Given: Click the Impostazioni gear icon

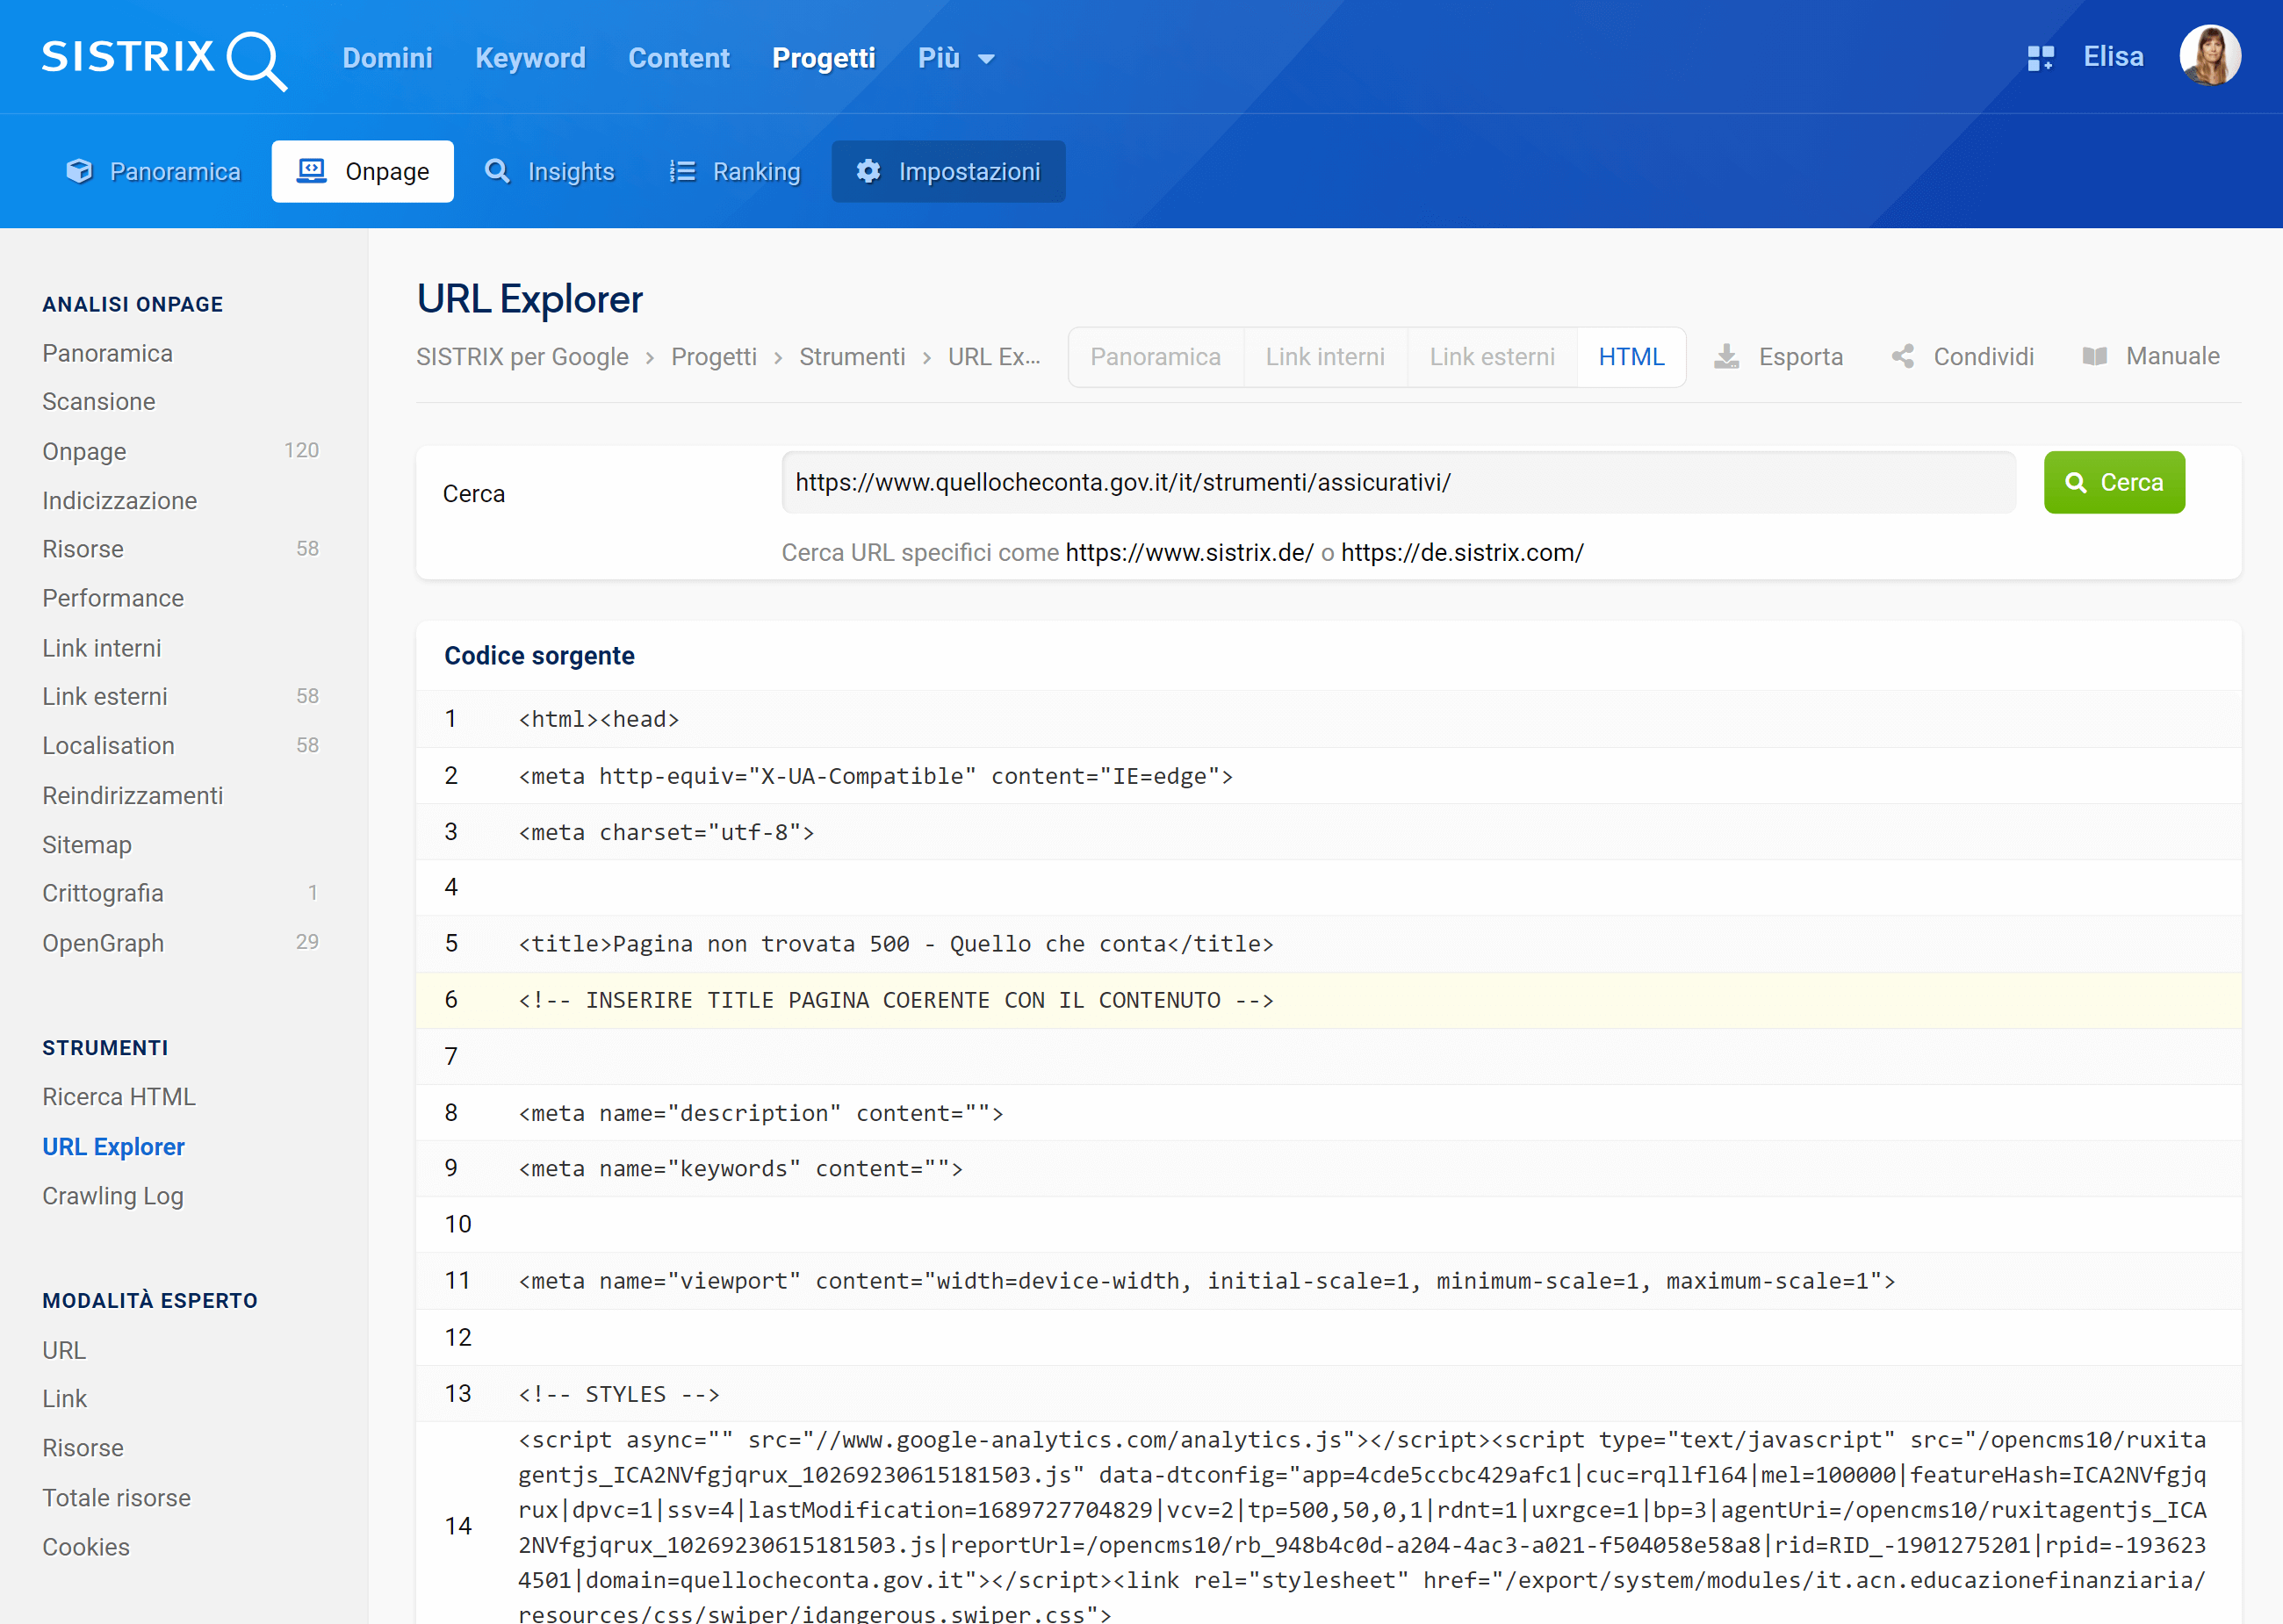Looking at the screenshot, I should point(868,171).
